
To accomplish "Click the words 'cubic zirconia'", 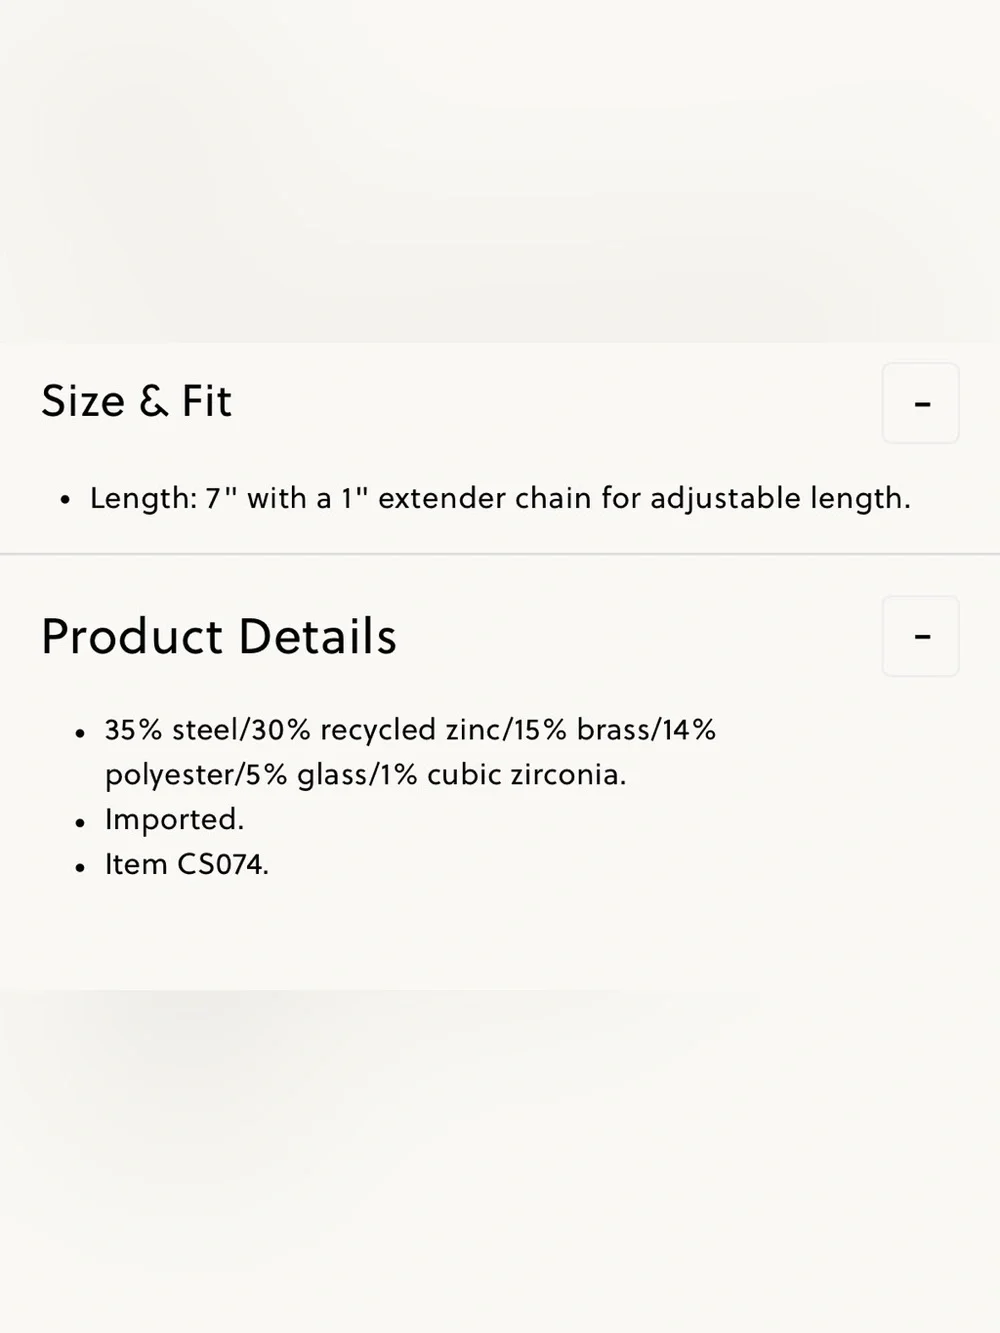I will (x=526, y=775).
